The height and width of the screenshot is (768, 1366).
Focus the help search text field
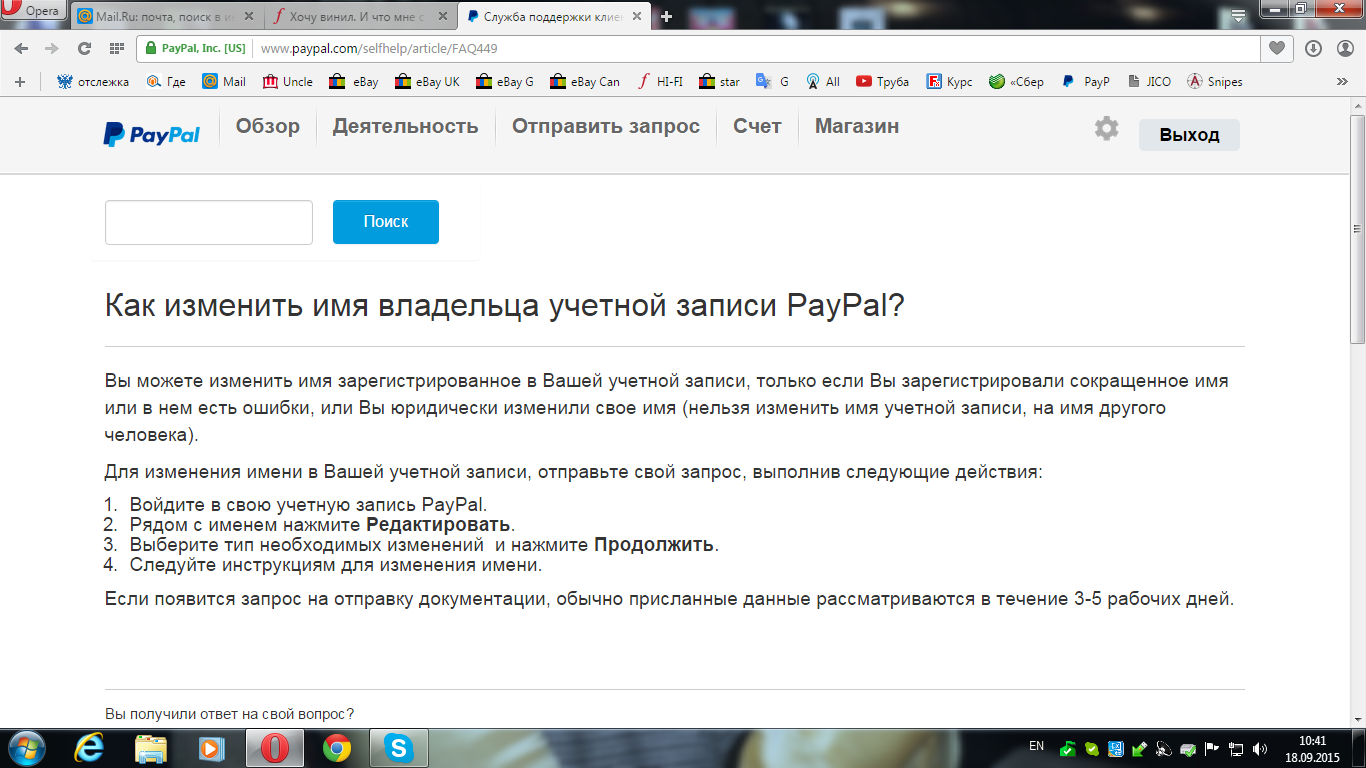pyautogui.click(x=209, y=222)
